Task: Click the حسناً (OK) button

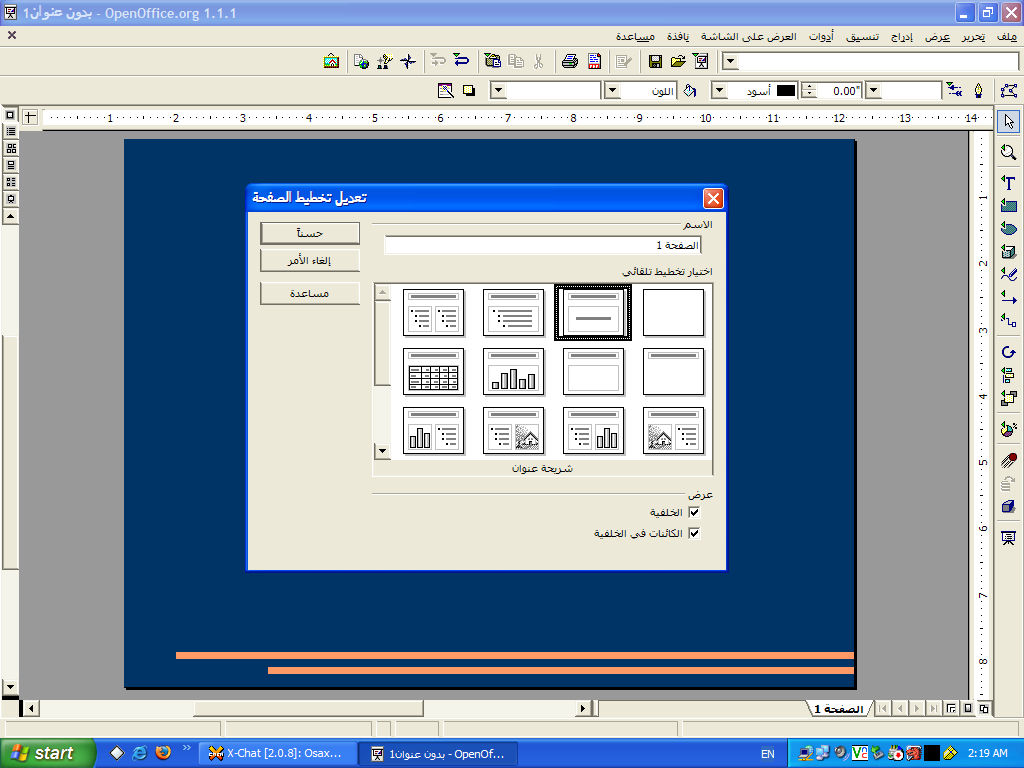Action: click(309, 233)
